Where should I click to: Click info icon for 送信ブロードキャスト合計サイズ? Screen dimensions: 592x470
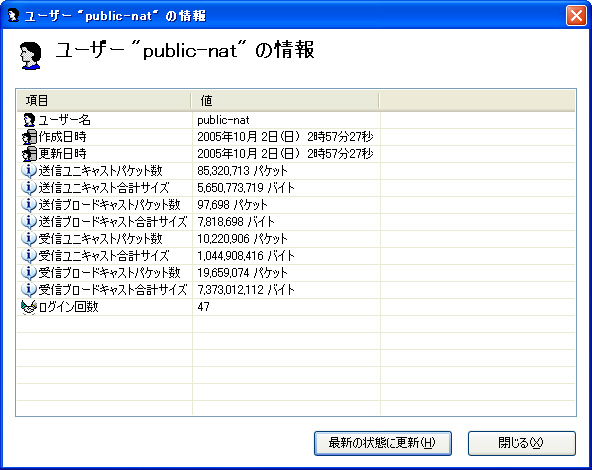[x=29, y=222]
